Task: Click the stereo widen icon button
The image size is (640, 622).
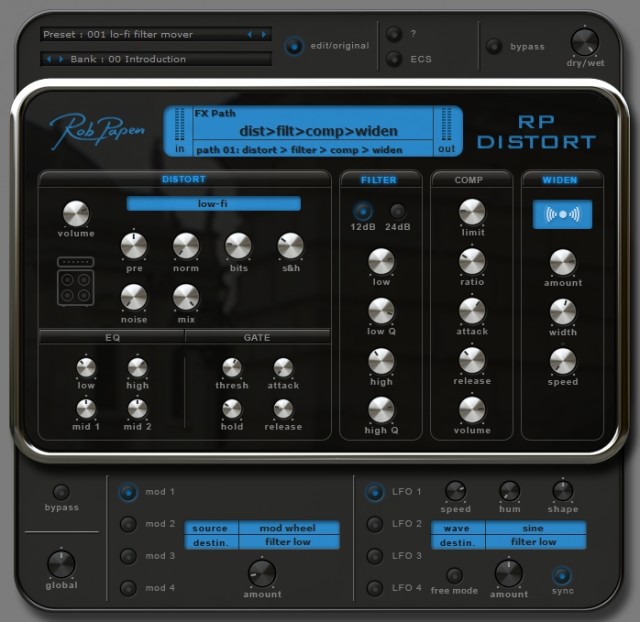Action: 562,215
